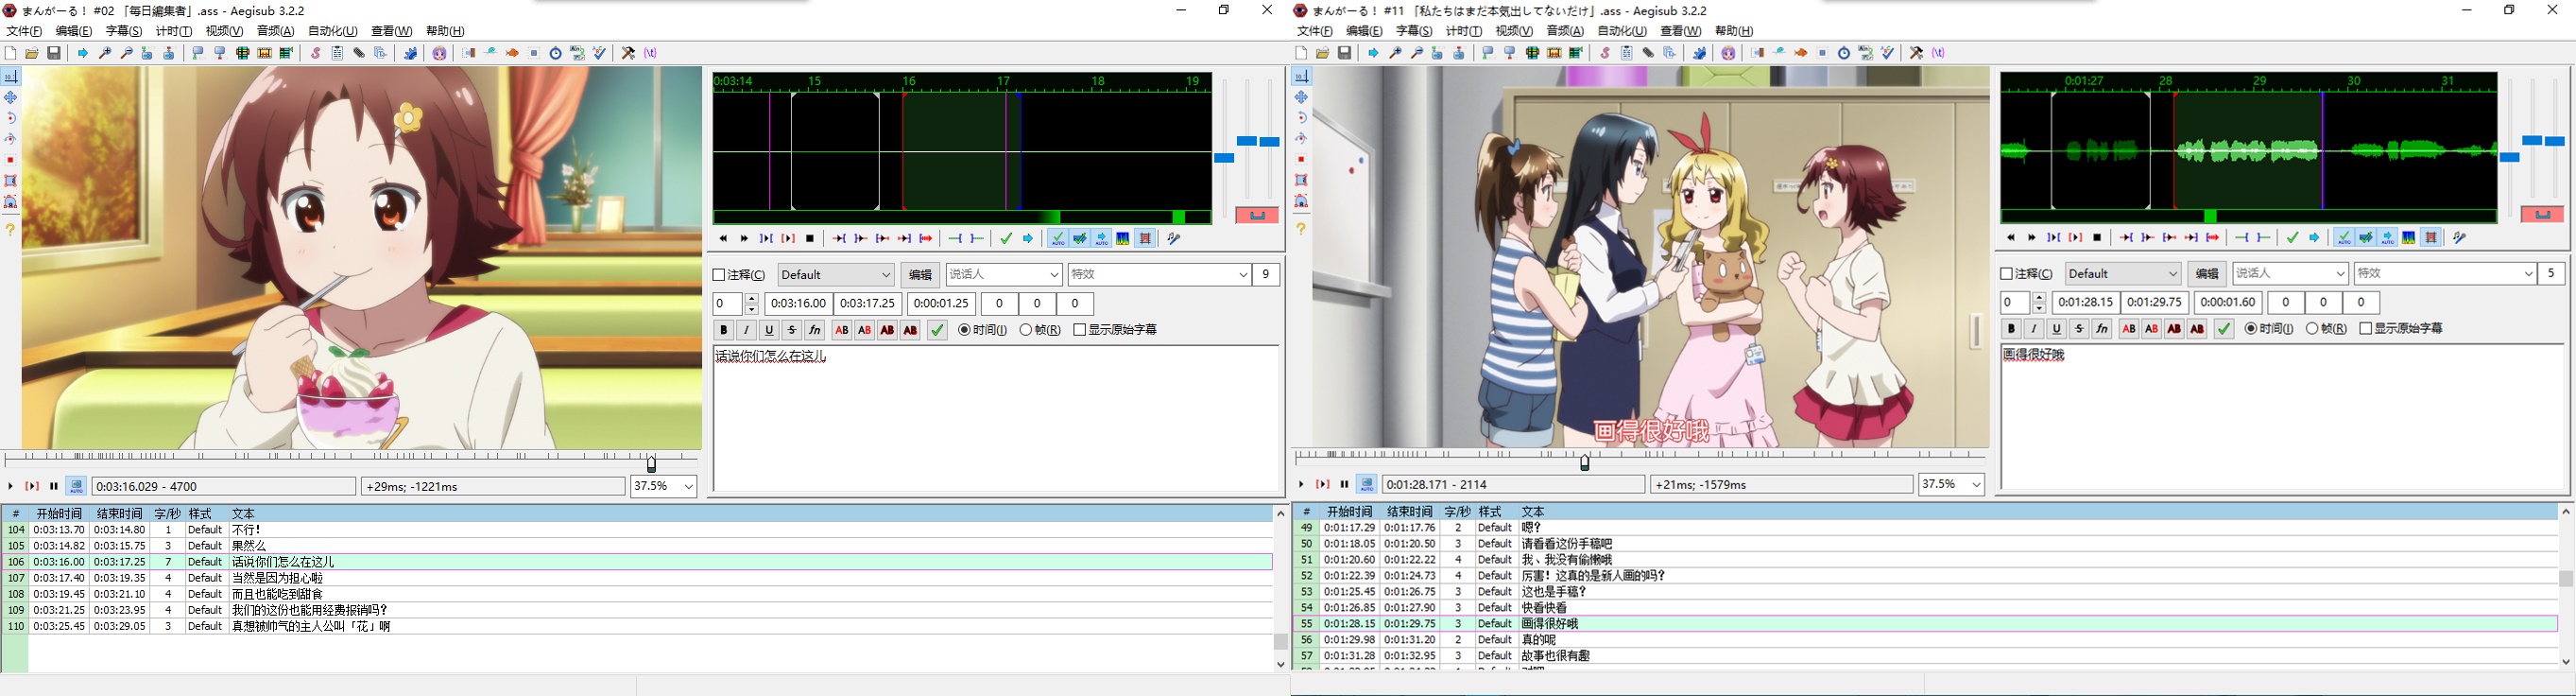Select subtitle row 107 当然是因为担心啦

637,578
